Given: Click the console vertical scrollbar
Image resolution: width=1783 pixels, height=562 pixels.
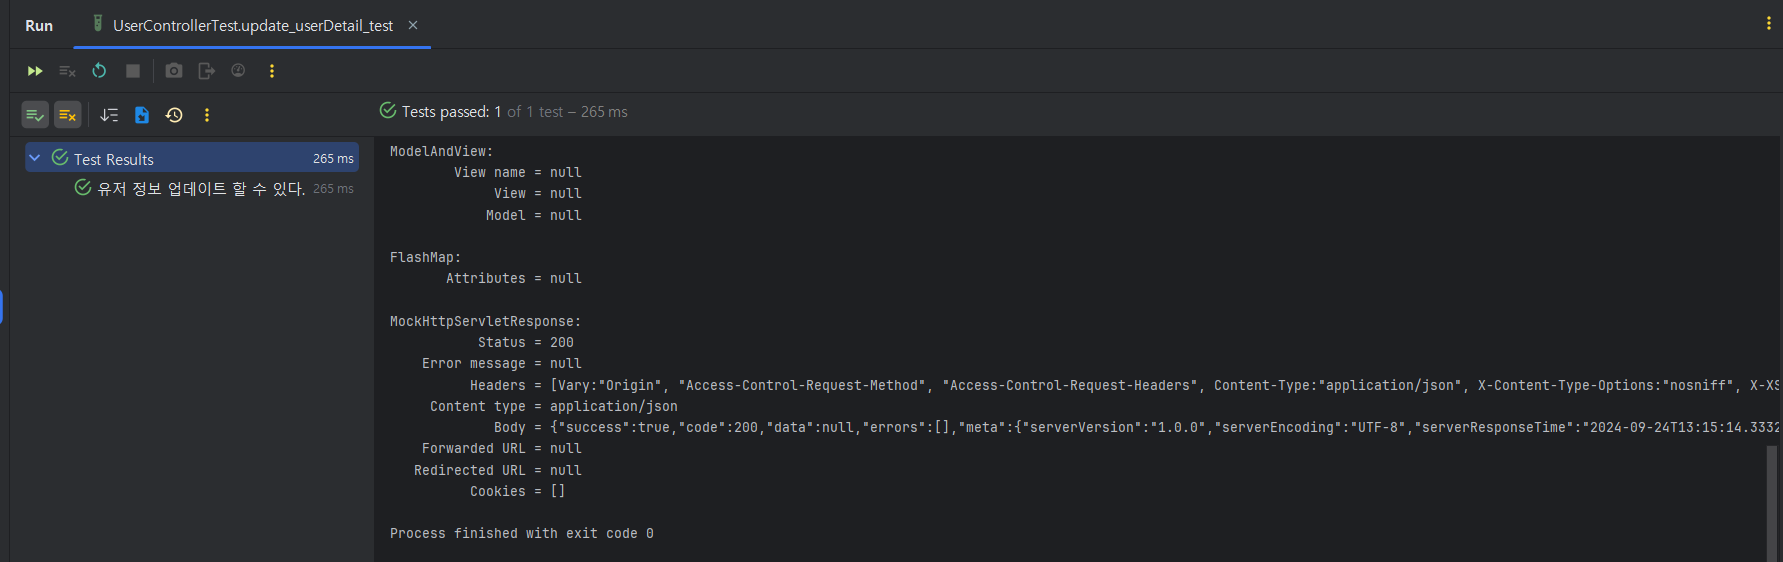Looking at the screenshot, I should pyautogui.click(x=1772, y=500).
